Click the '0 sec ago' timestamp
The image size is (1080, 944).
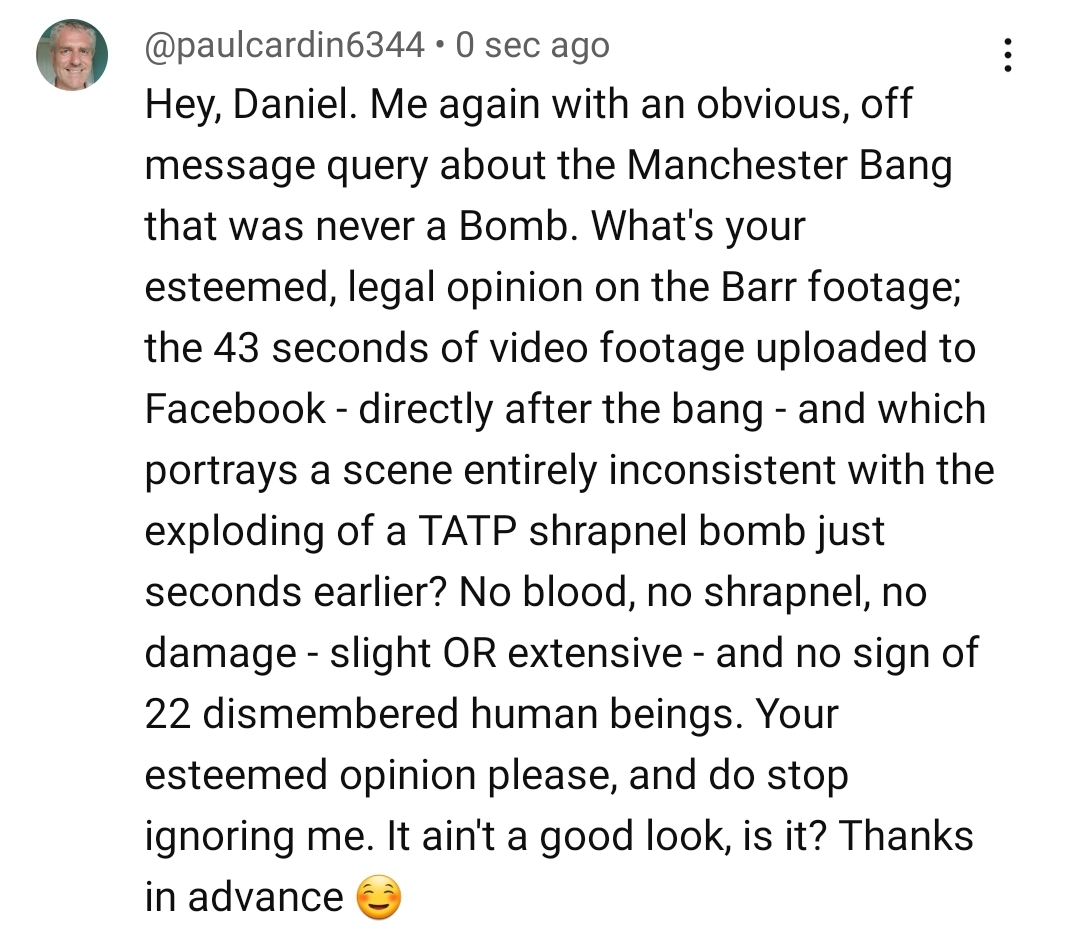pyautogui.click(x=532, y=46)
